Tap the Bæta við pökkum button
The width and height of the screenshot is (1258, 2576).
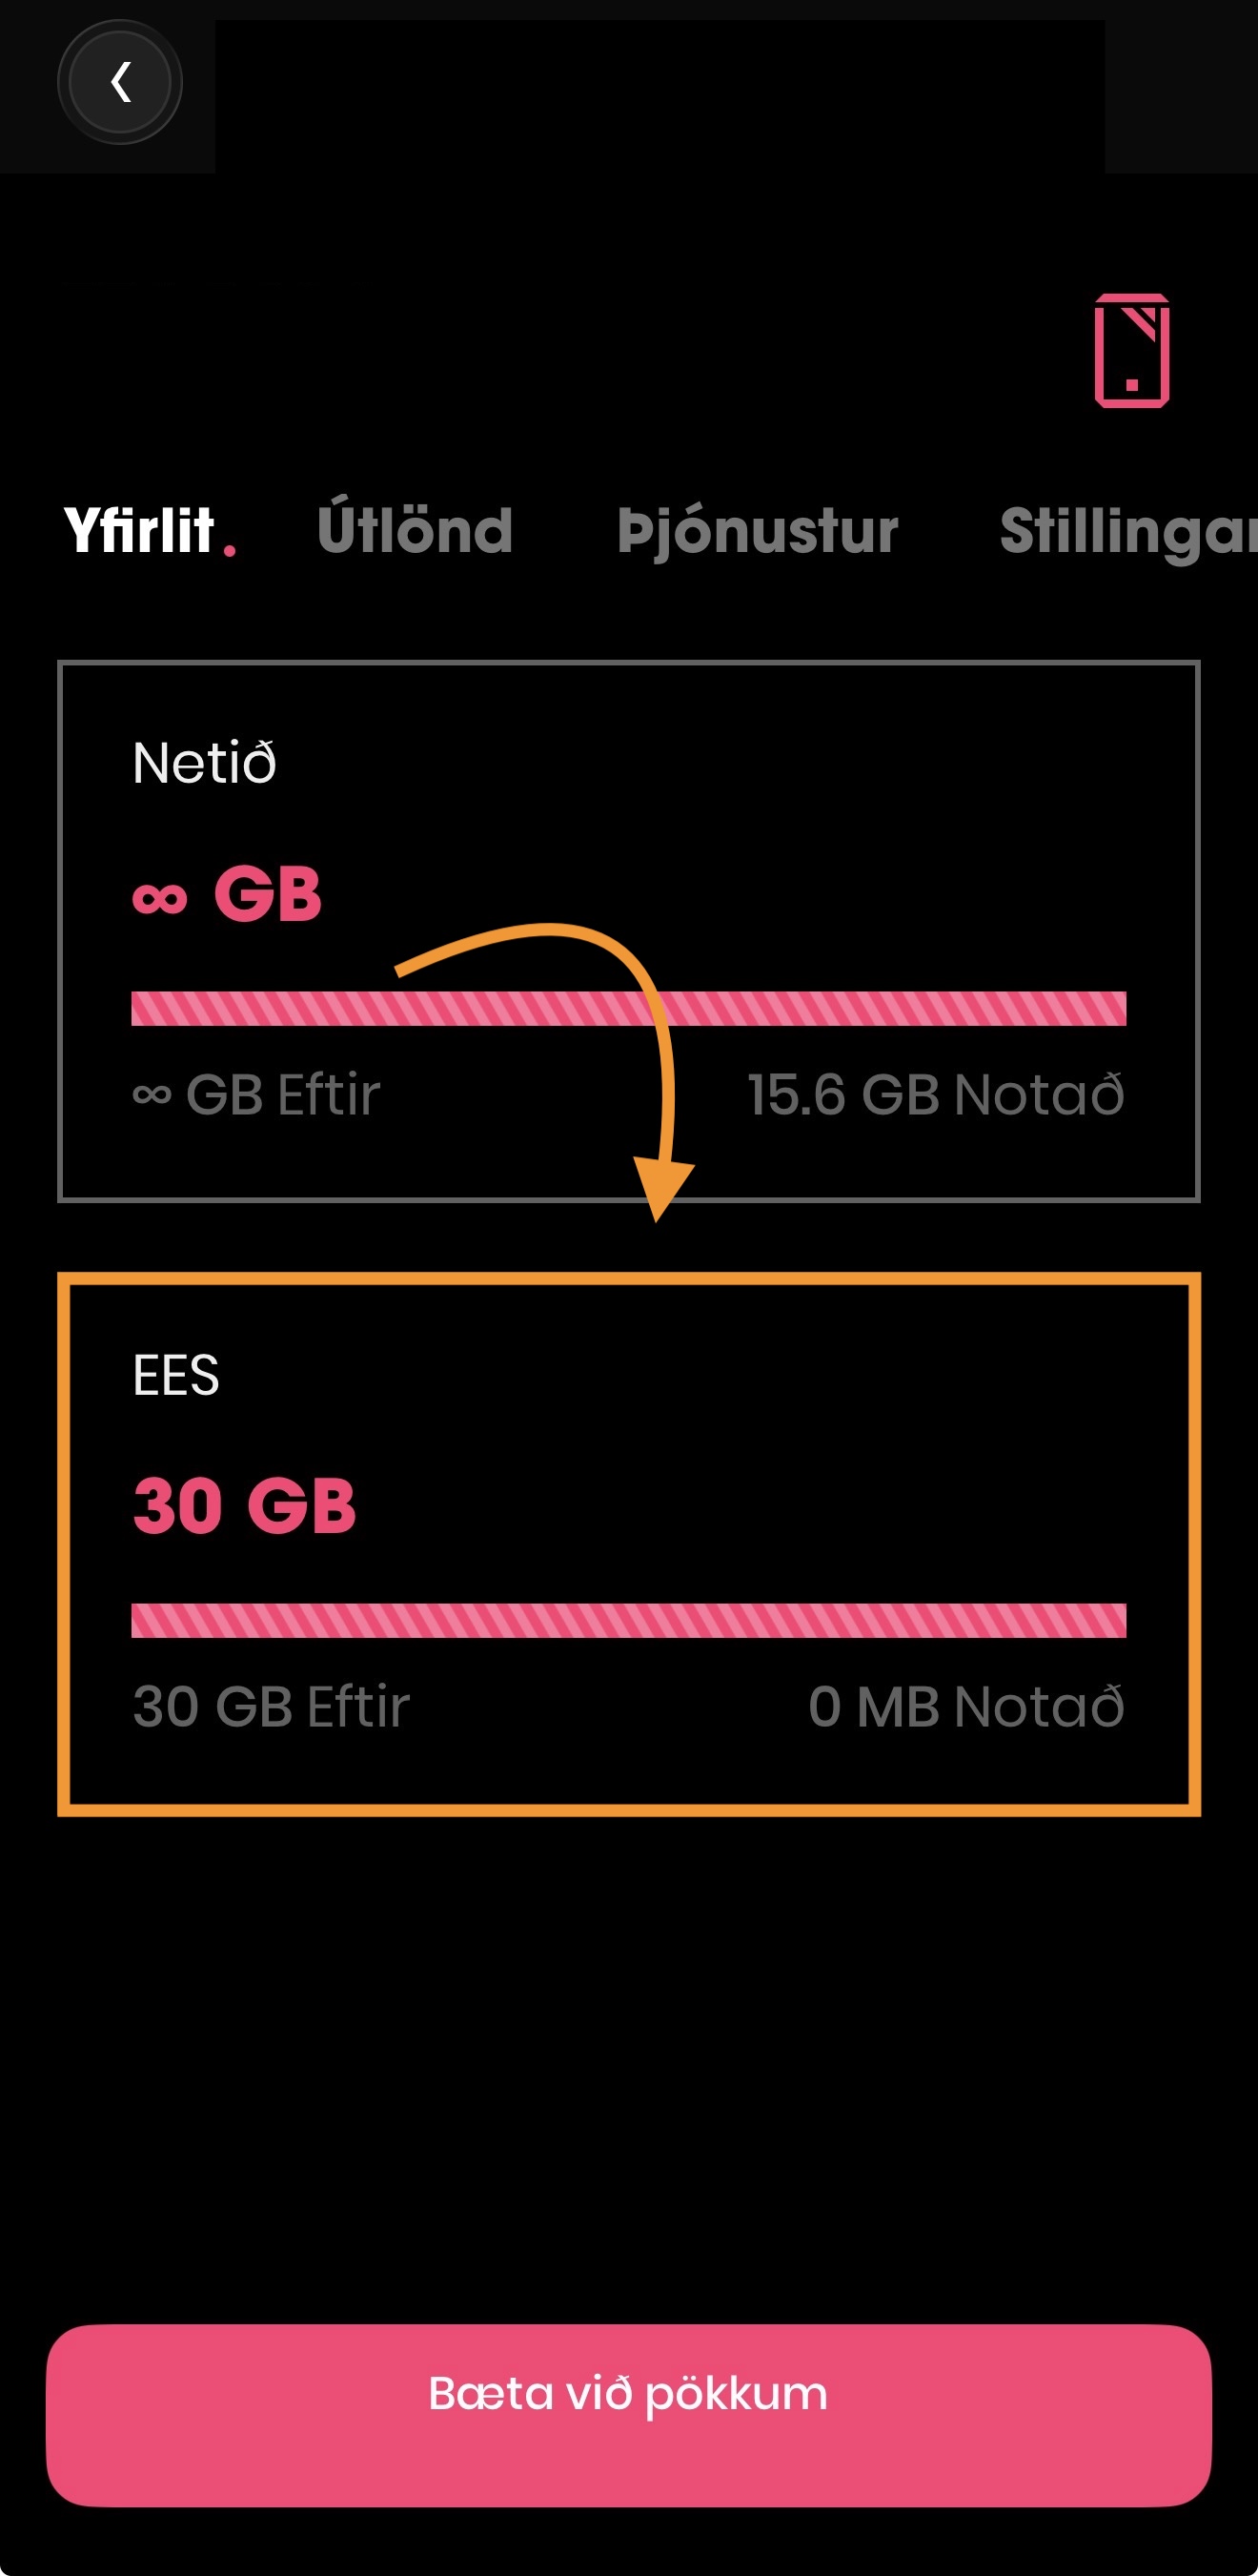(629, 2414)
